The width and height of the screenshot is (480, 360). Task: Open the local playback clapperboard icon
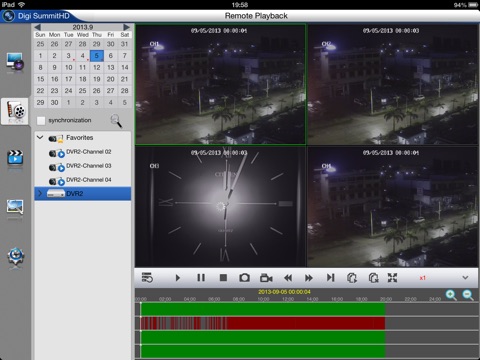15,158
